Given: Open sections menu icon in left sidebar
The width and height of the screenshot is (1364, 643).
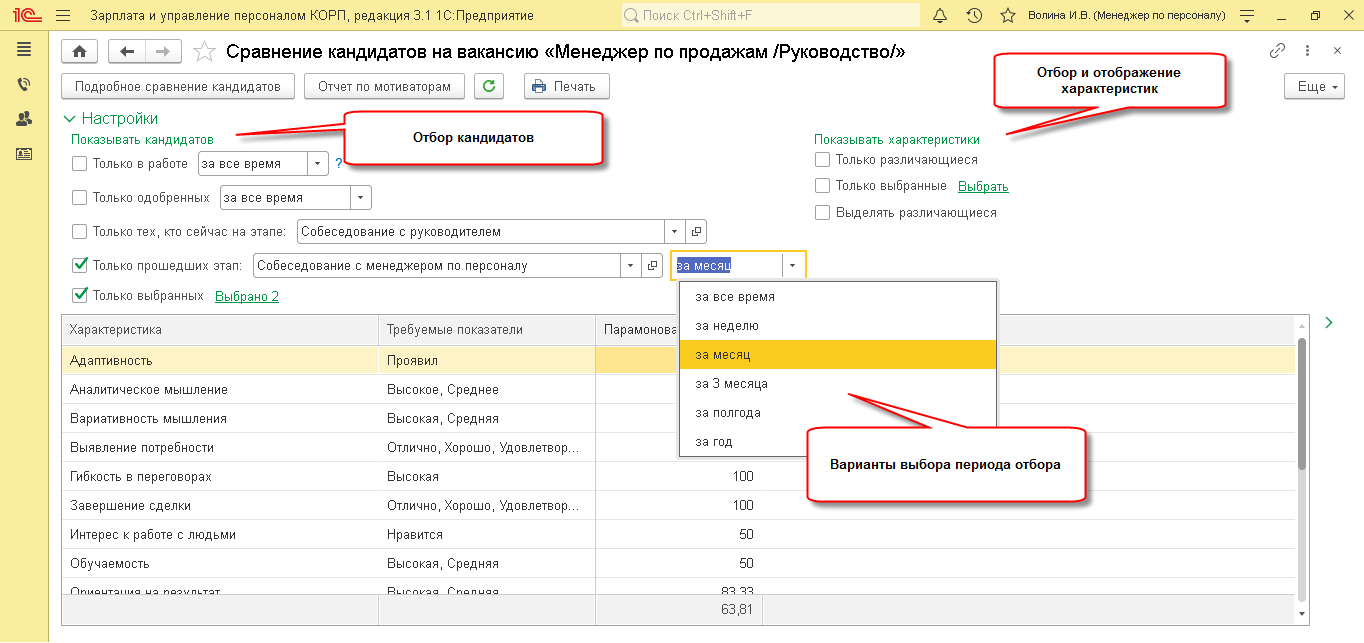Looking at the screenshot, I should 24,49.
